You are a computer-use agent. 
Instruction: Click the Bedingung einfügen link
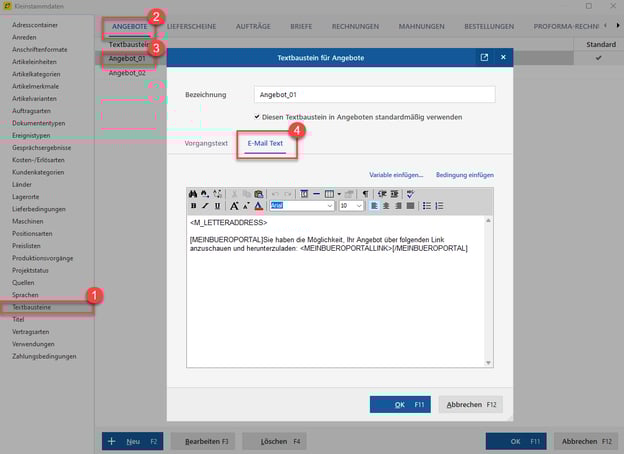[x=465, y=175]
